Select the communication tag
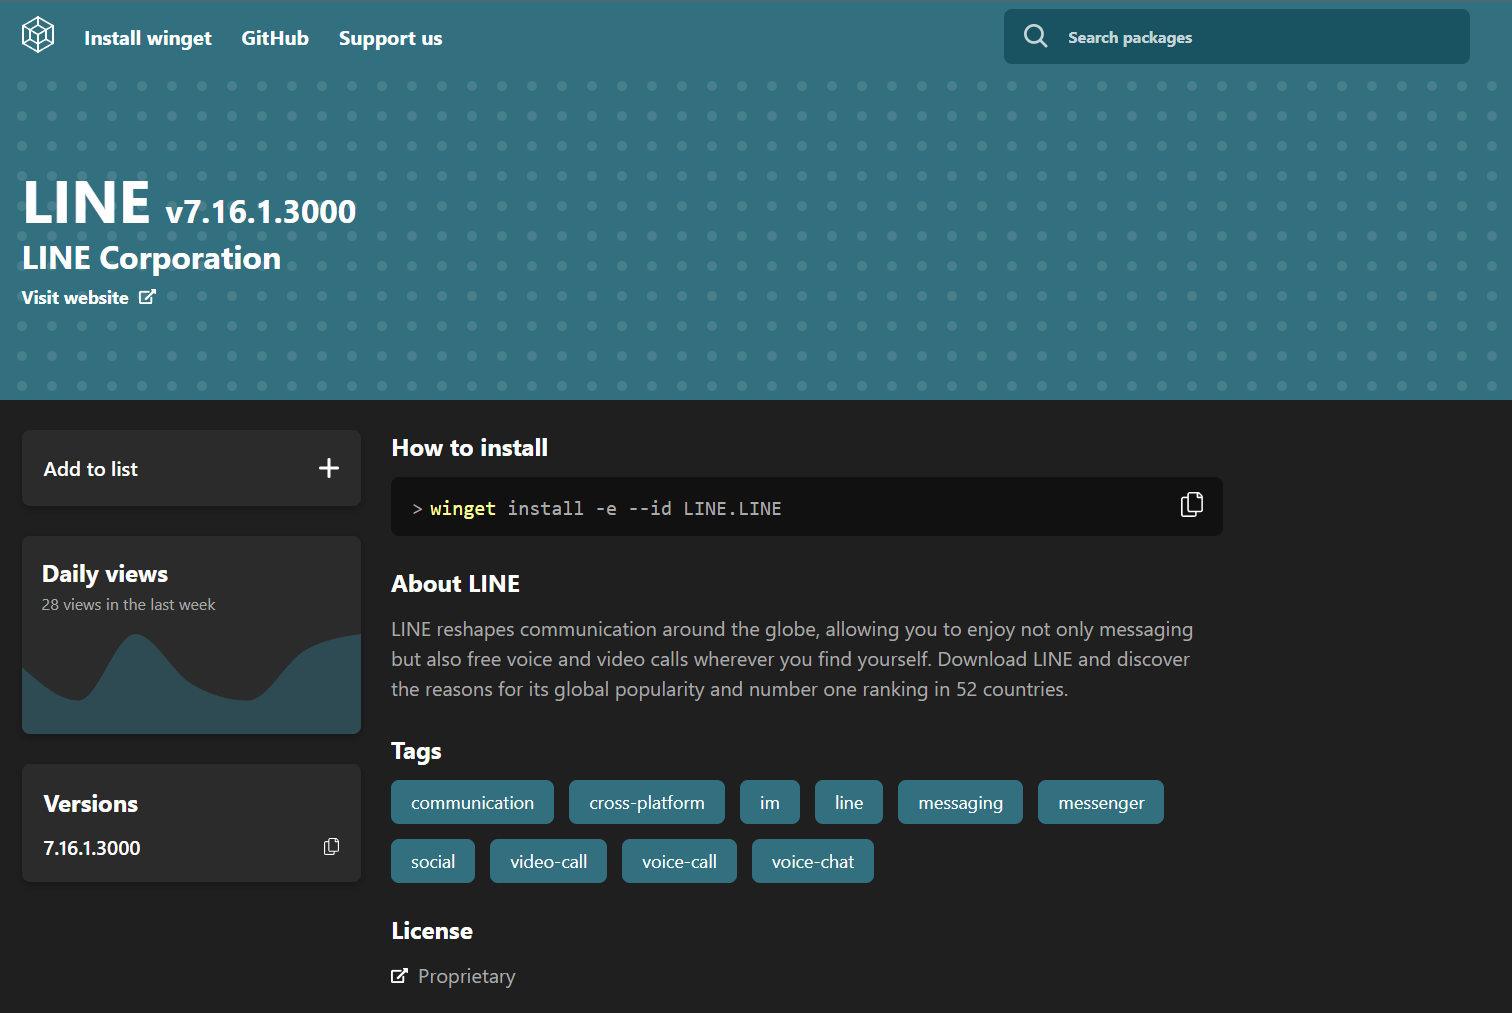Image resolution: width=1512 pixels, height=1013 pixels. point(472,803)
